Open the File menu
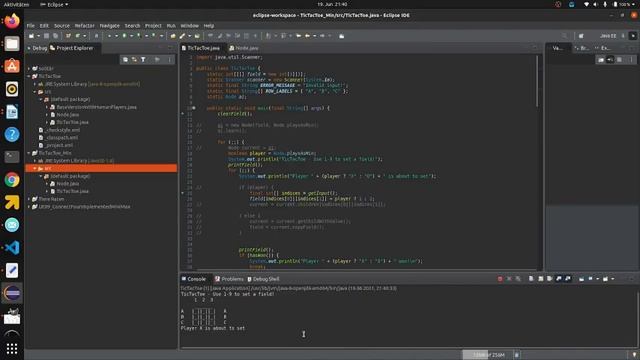 tap(31, 25)
